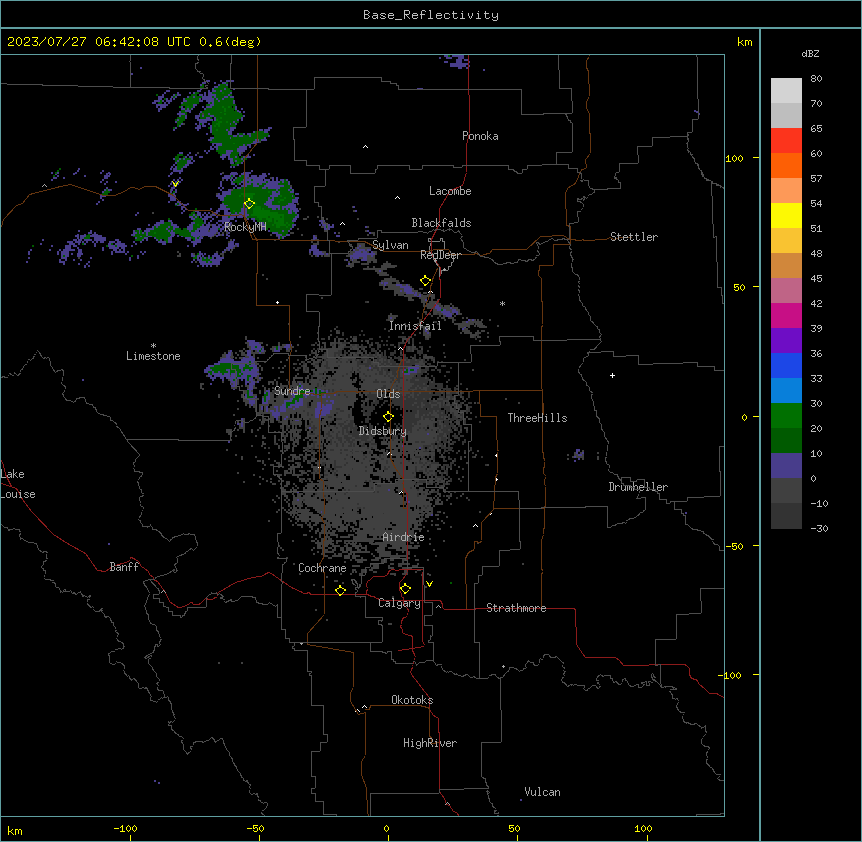Click the Ponoka label on the map
The height and width of the screenshot is (842, 862).
480,136
